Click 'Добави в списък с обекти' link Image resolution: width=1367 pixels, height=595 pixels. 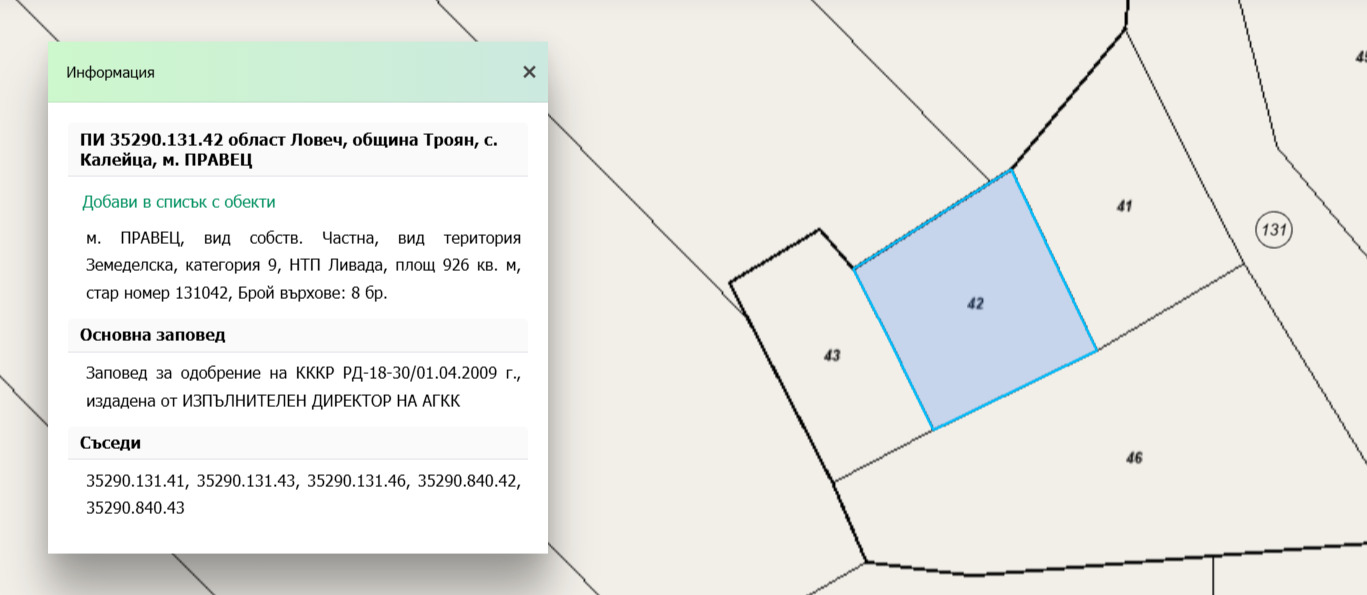pyautogui.click(x=178, y=202)
